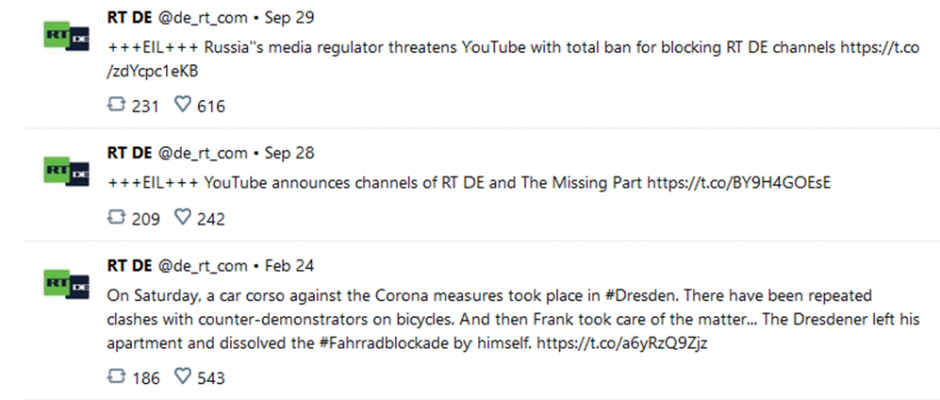Open RT DE avatar on Feb 24 tweet
Viewport: 940px width, 400px height.
[x=67, y=284]
